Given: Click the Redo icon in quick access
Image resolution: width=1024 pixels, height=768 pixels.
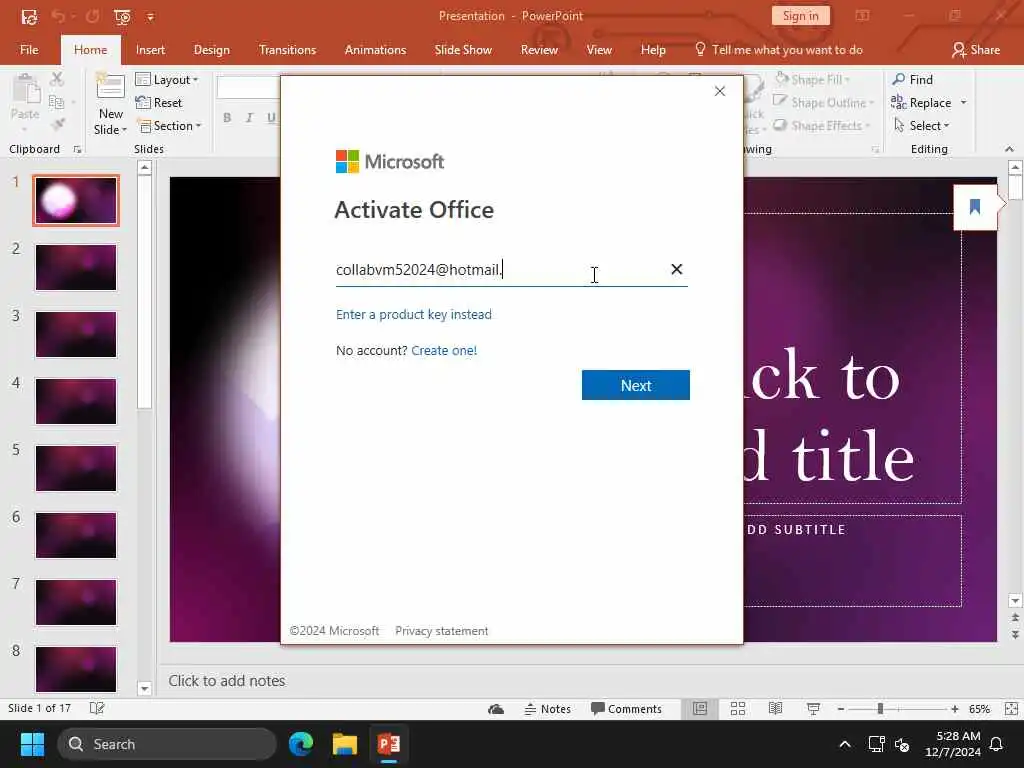Looking at the screenshot, I should [x=92, y=16].
